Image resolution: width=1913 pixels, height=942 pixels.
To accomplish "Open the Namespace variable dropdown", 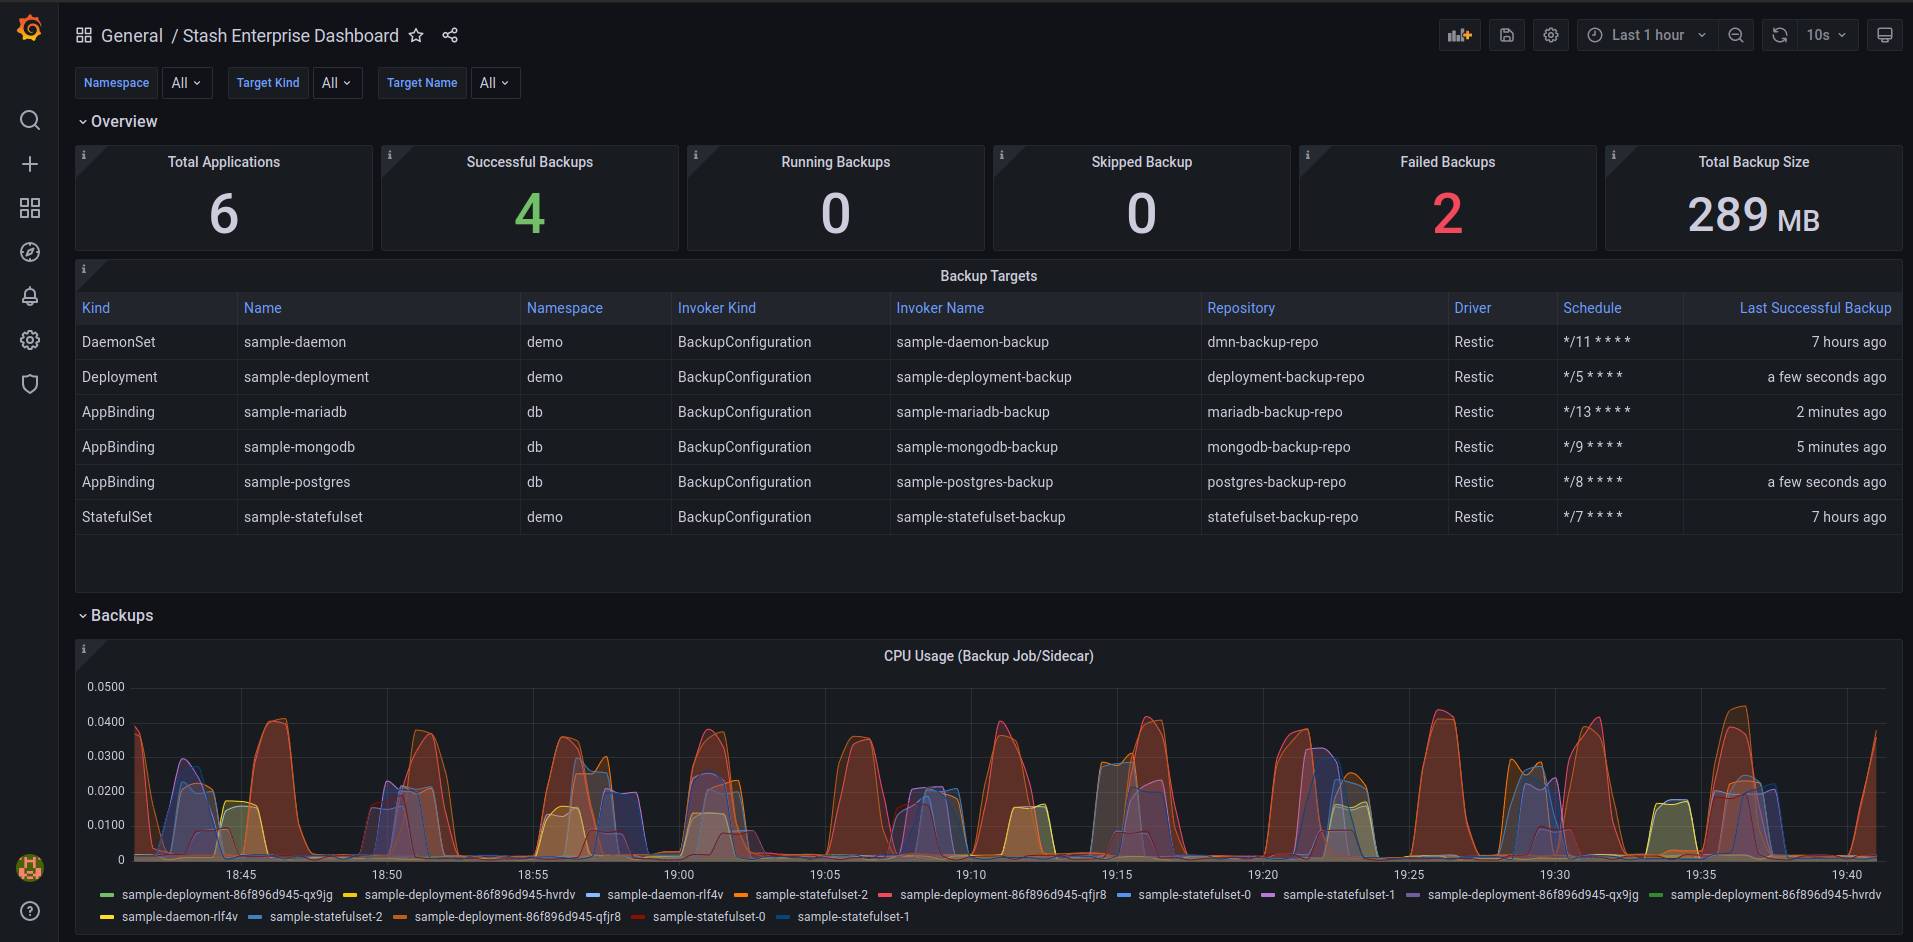I will 186,83.
